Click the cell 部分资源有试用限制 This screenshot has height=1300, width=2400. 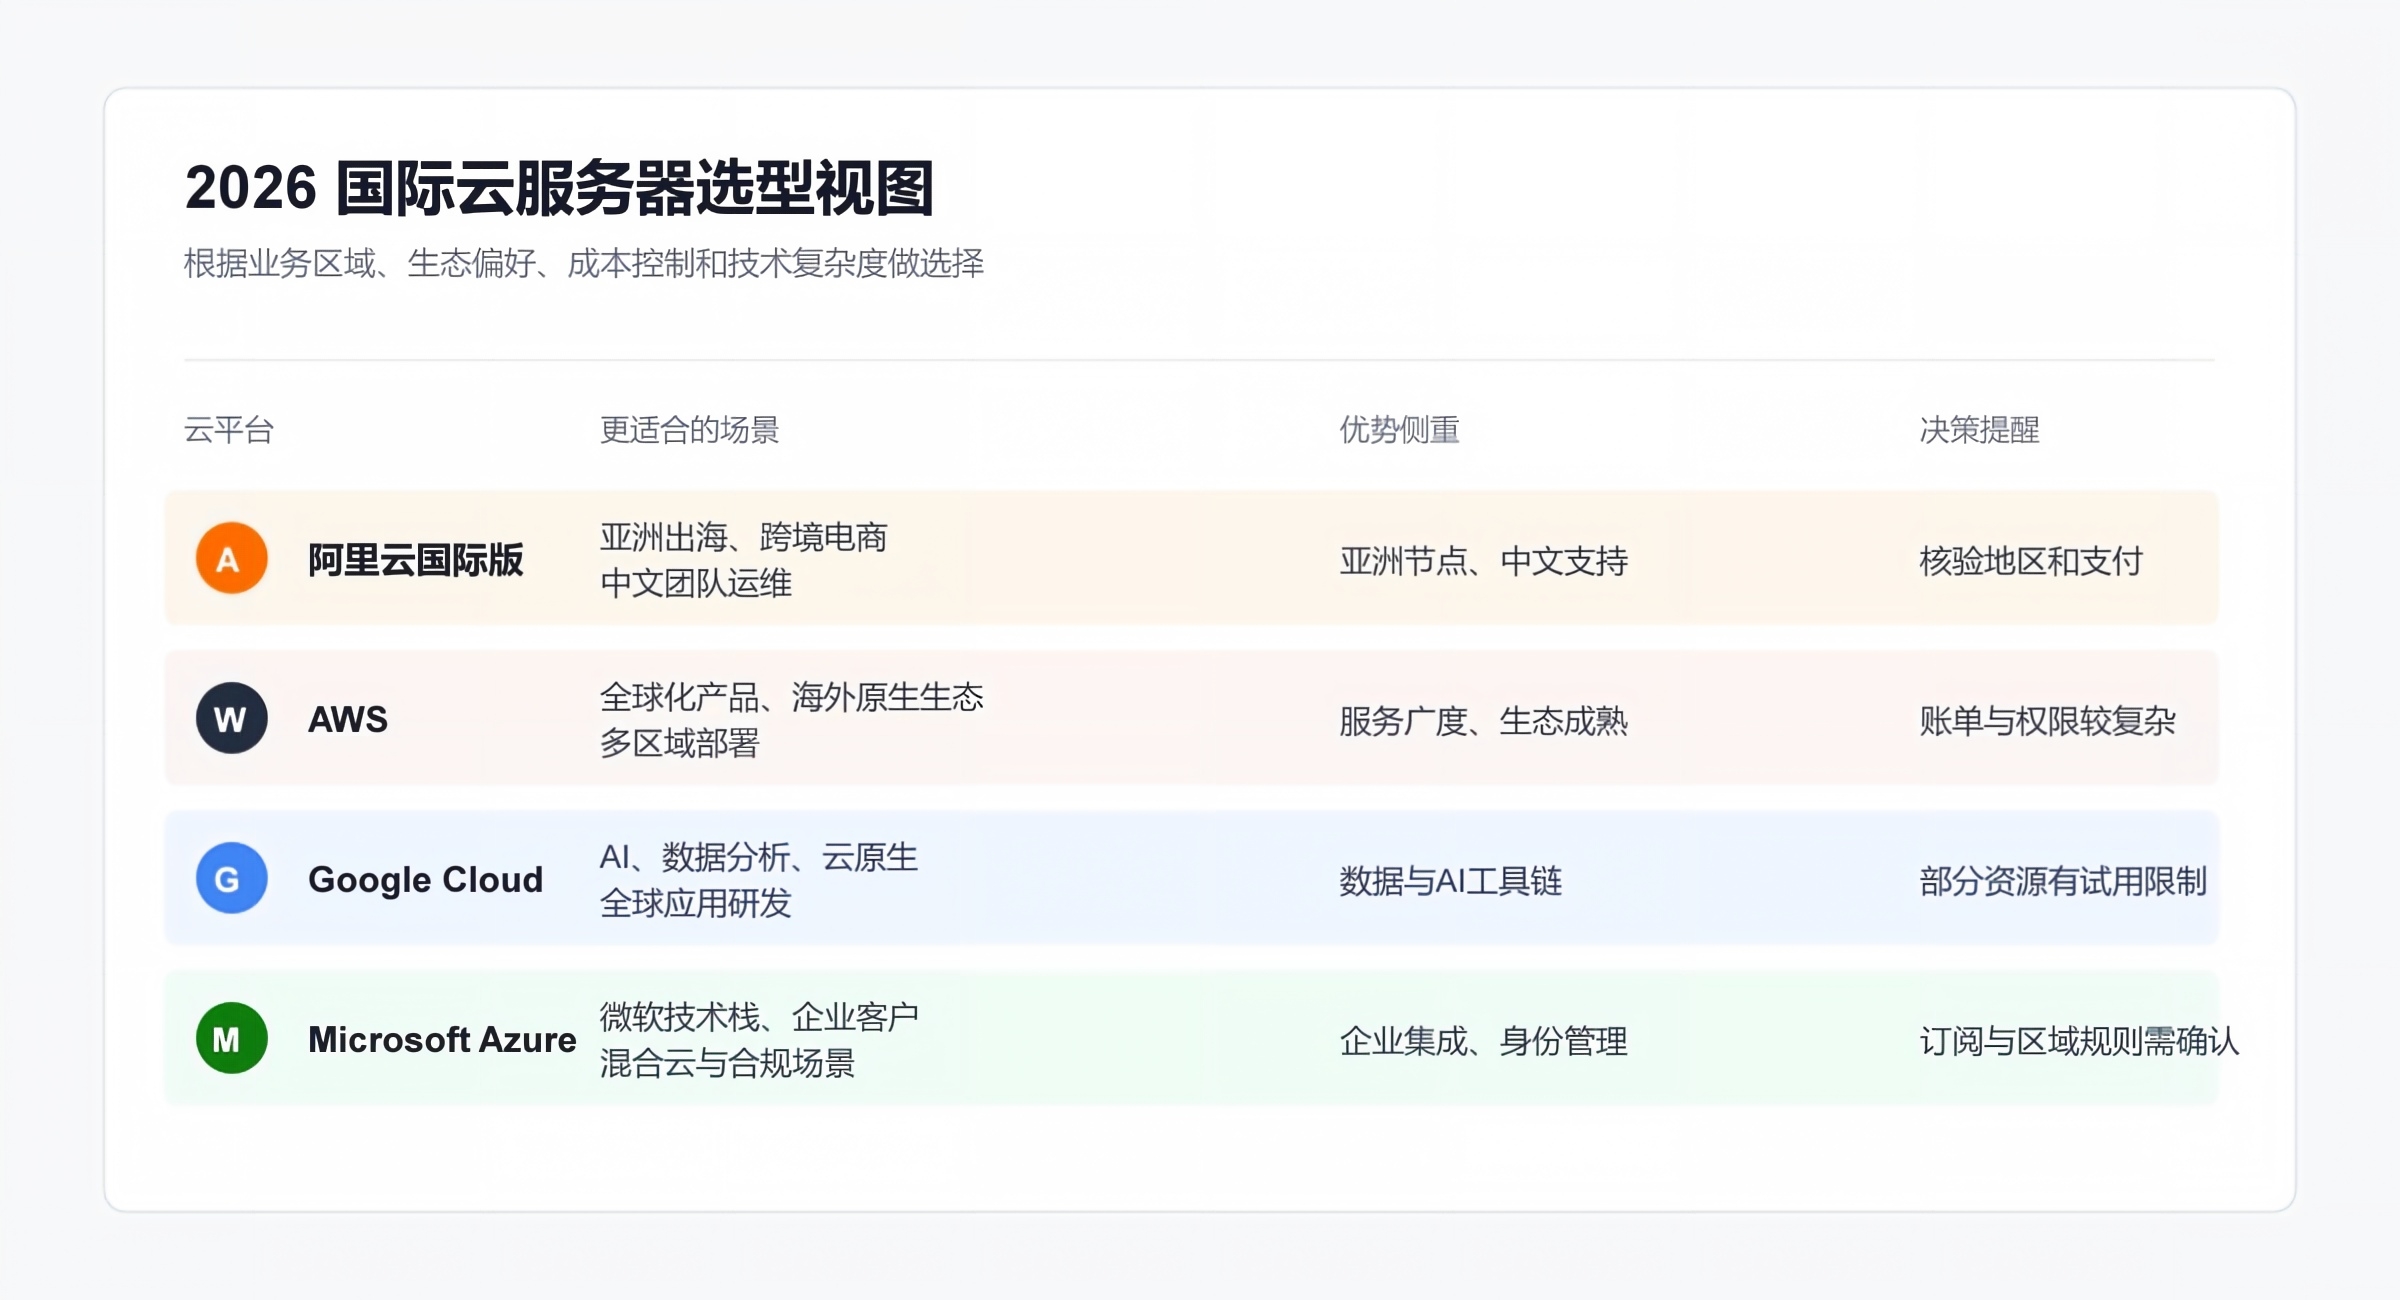2063,881
